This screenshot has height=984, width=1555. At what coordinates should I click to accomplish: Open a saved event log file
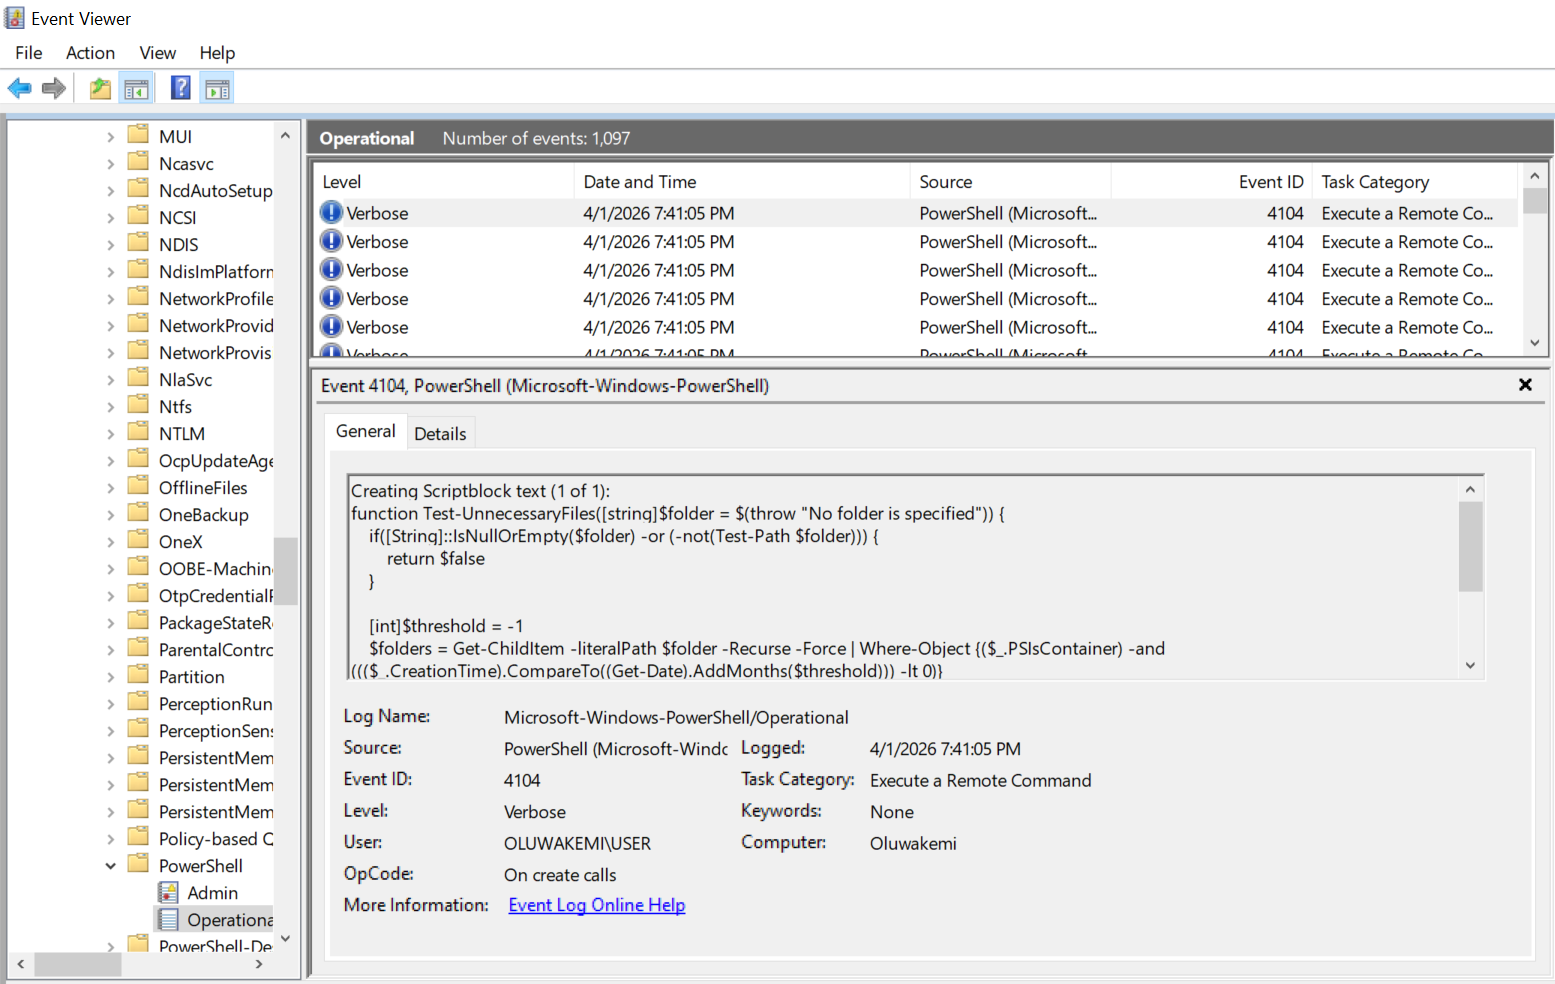100,88
